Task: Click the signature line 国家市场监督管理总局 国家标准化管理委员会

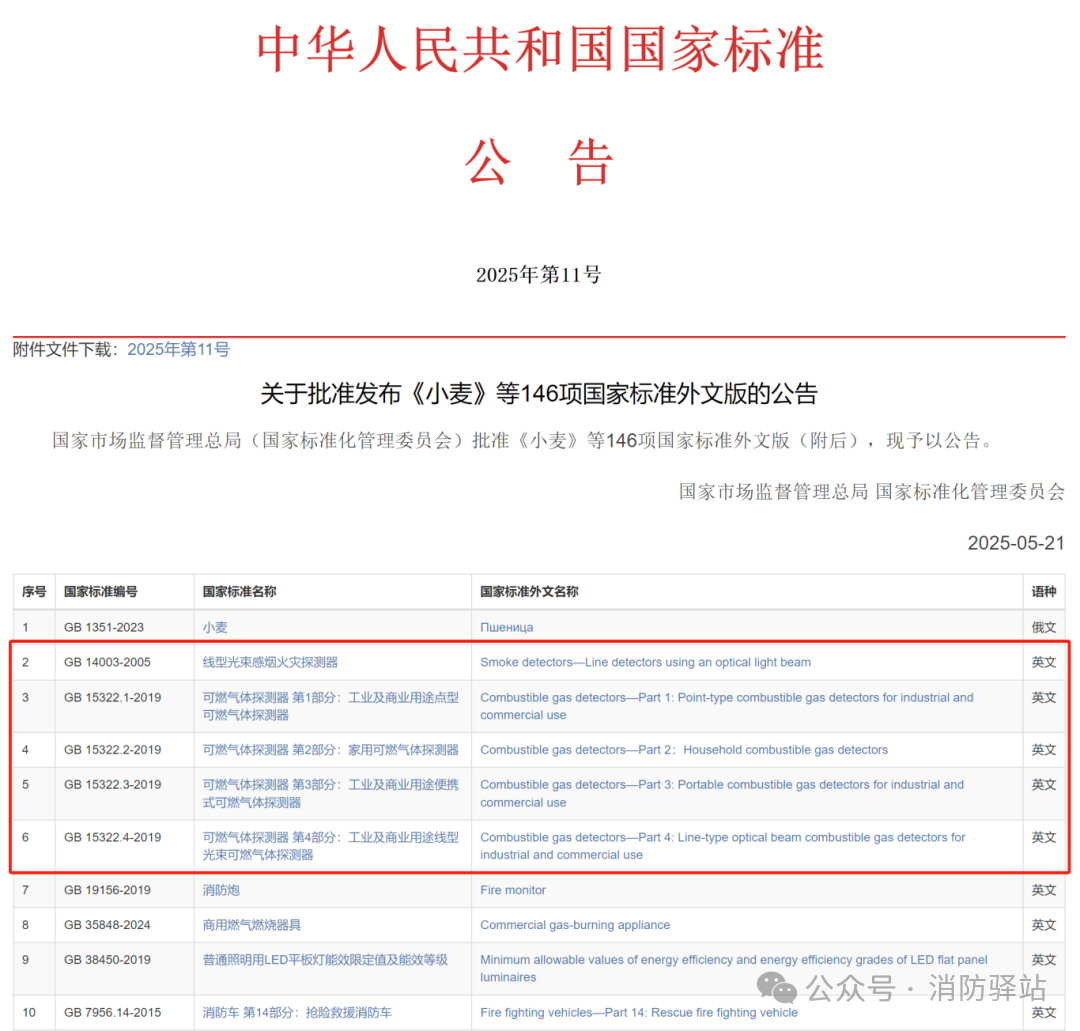Action: tap(872, 492)
